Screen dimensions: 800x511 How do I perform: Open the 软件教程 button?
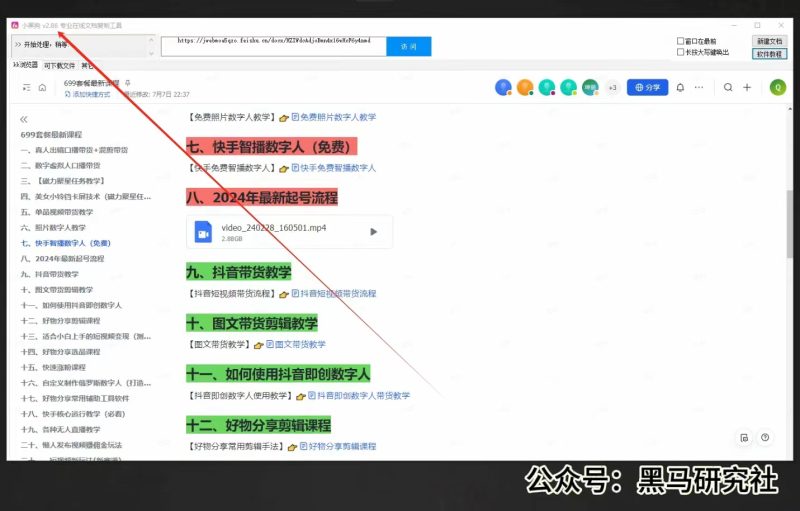click(x=769, y=54)
